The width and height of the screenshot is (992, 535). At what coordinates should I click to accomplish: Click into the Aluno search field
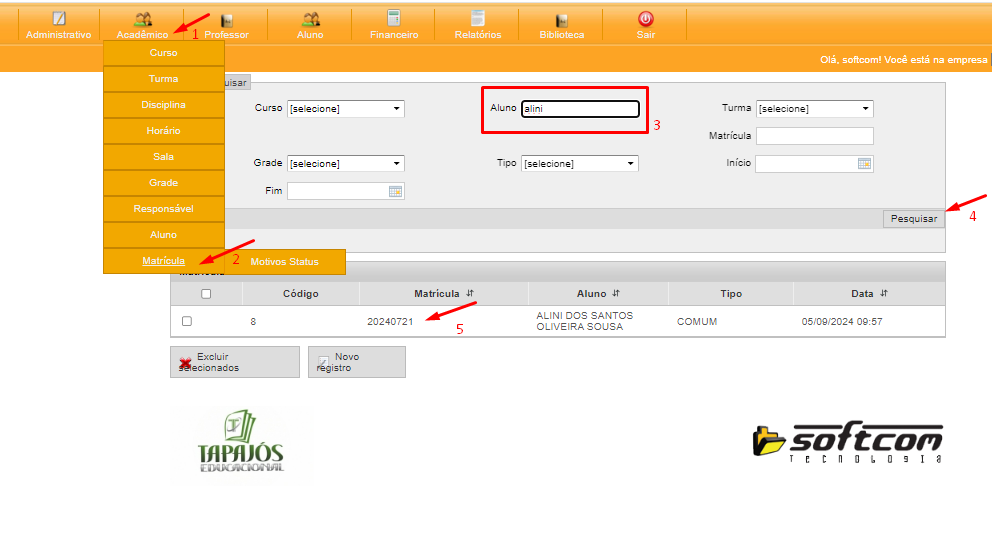[x=580, y=109]
